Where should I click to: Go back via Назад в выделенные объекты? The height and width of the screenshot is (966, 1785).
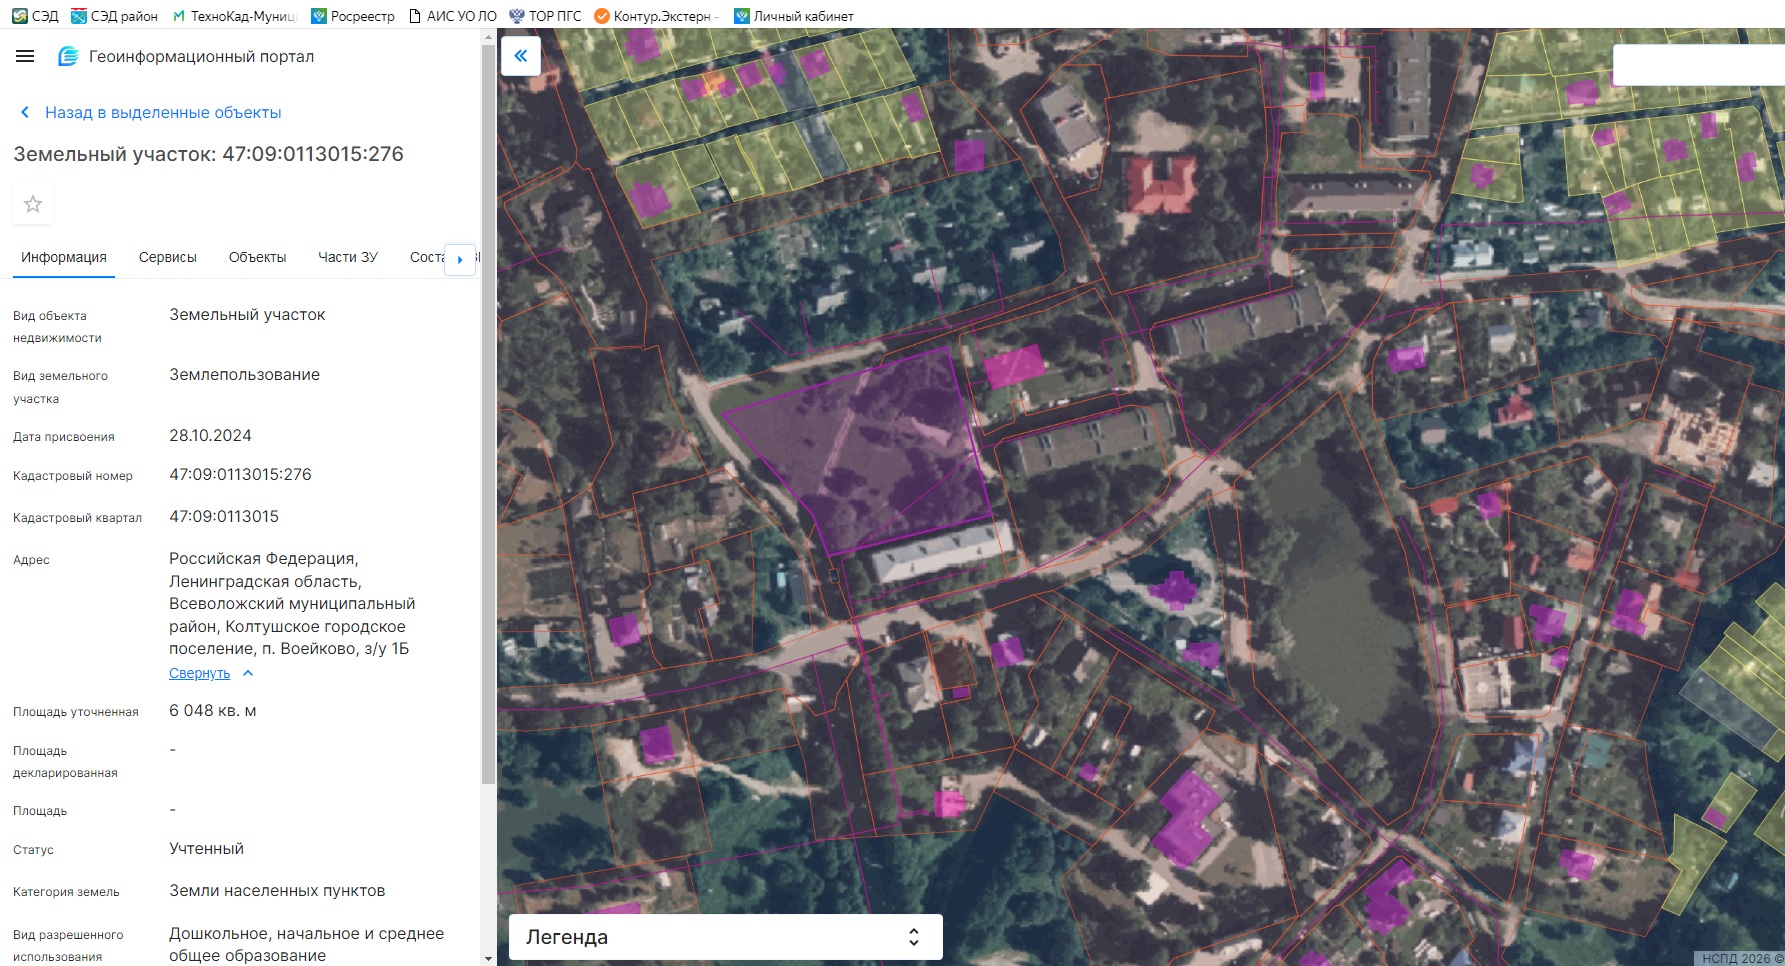pos(163,113)
